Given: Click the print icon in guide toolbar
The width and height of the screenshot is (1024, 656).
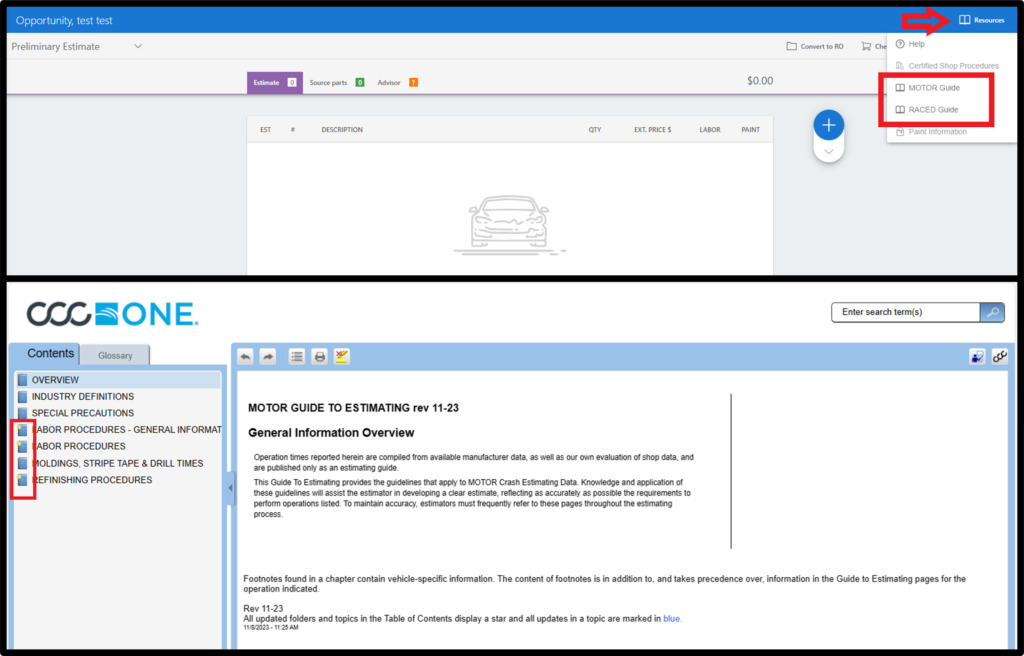Looking at the screenshot, I should coord(319,356).
